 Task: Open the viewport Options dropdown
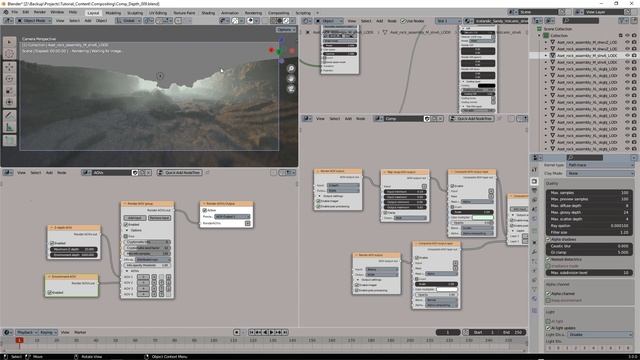tap(286, 29)
